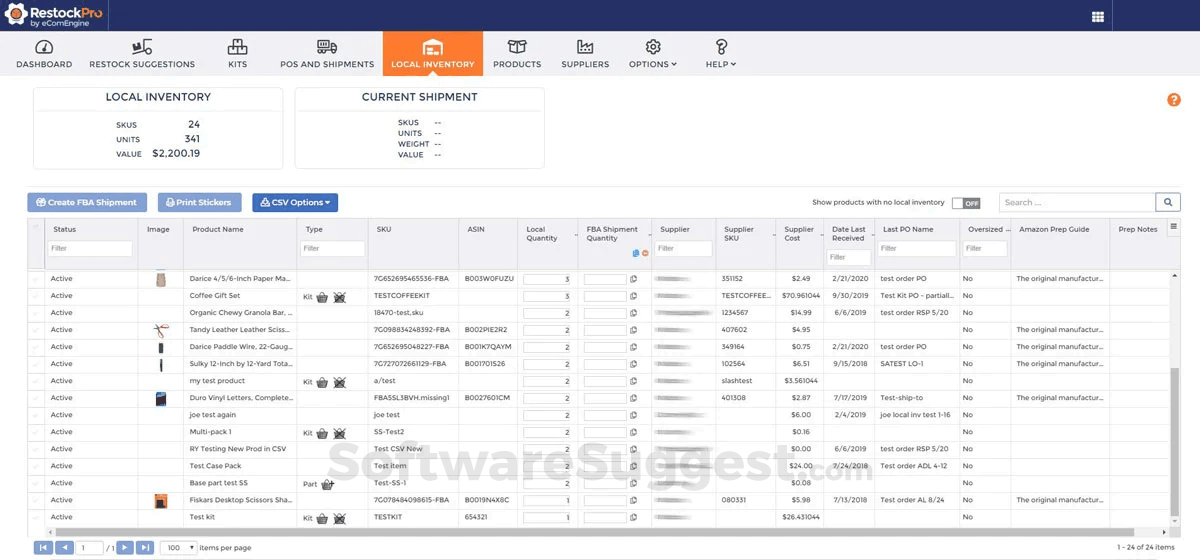Sort by Last PO Name column
This screenshot has height=560, width=1200.
point(908,229)
